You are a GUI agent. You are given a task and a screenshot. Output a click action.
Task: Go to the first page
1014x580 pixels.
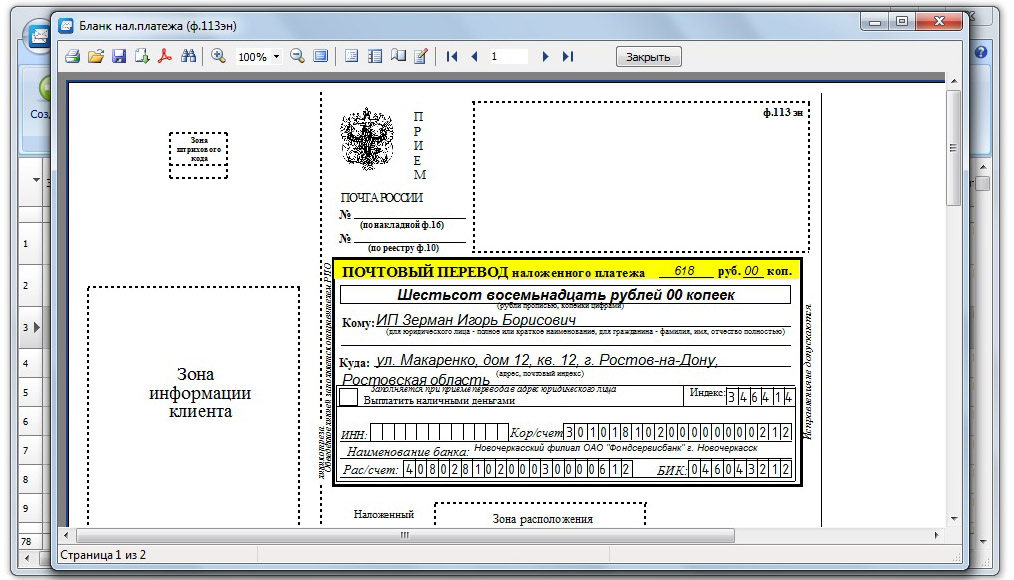click(451, 56)
